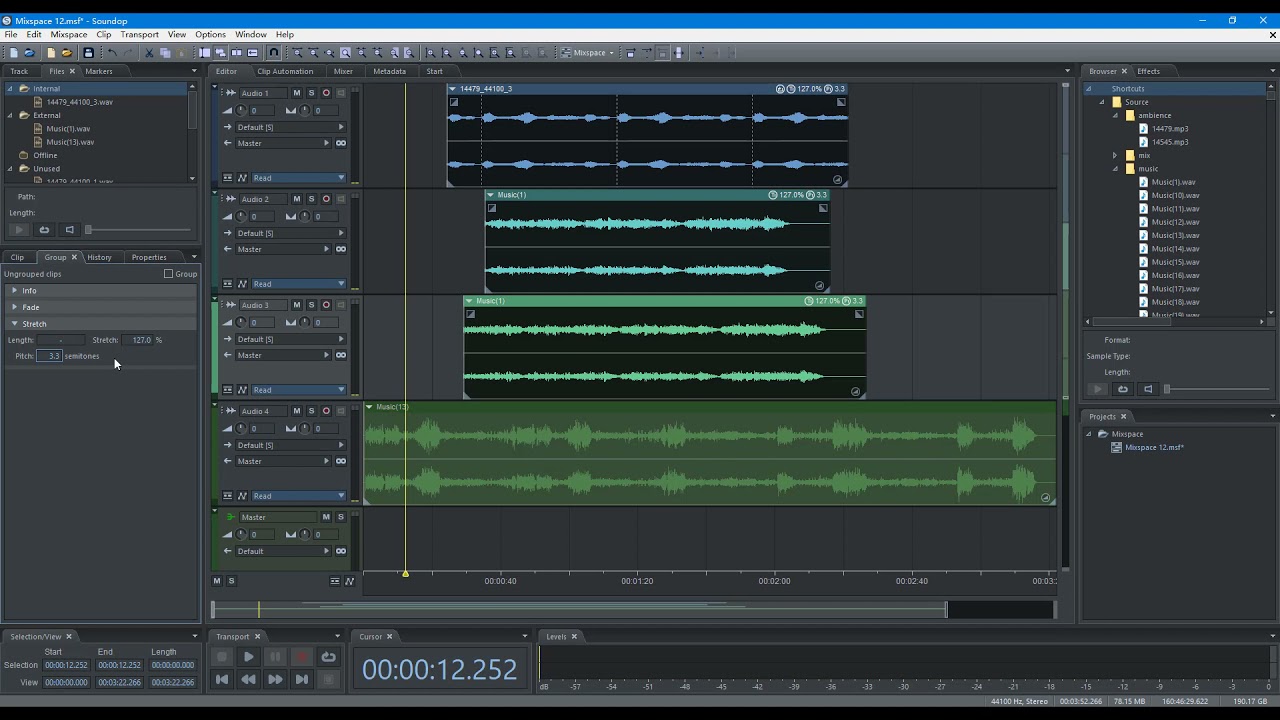This screenshot has height=720, width=1280.
Task: Open Audio 1 Default [S] input selector
Action: click(x=290, y=127)
